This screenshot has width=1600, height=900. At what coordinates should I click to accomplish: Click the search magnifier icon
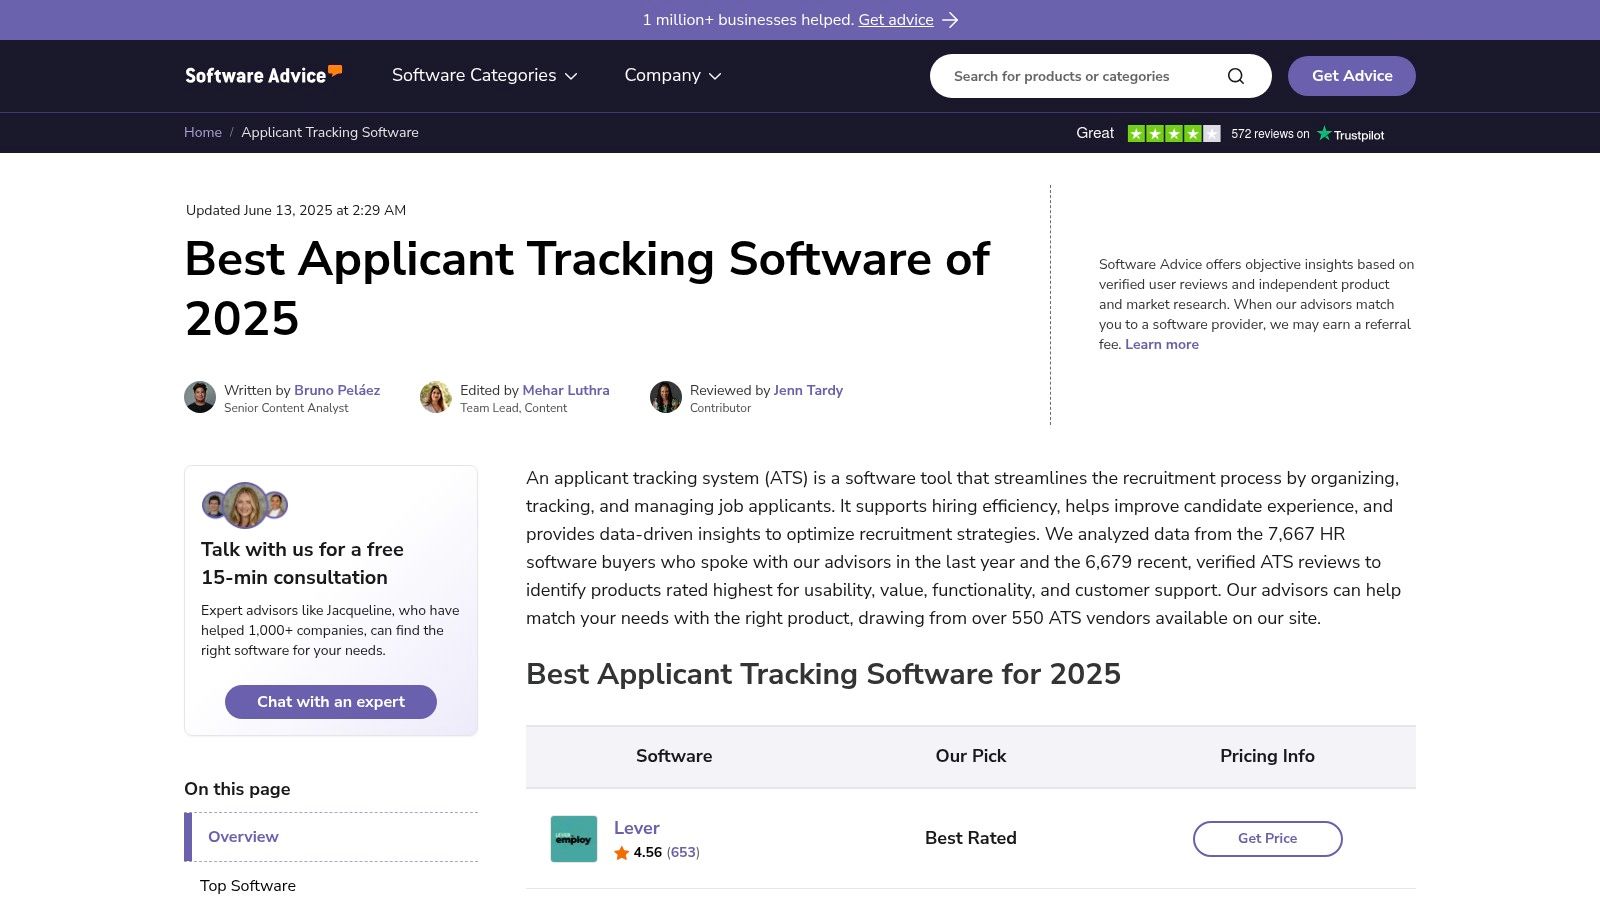coord(1236,76)
